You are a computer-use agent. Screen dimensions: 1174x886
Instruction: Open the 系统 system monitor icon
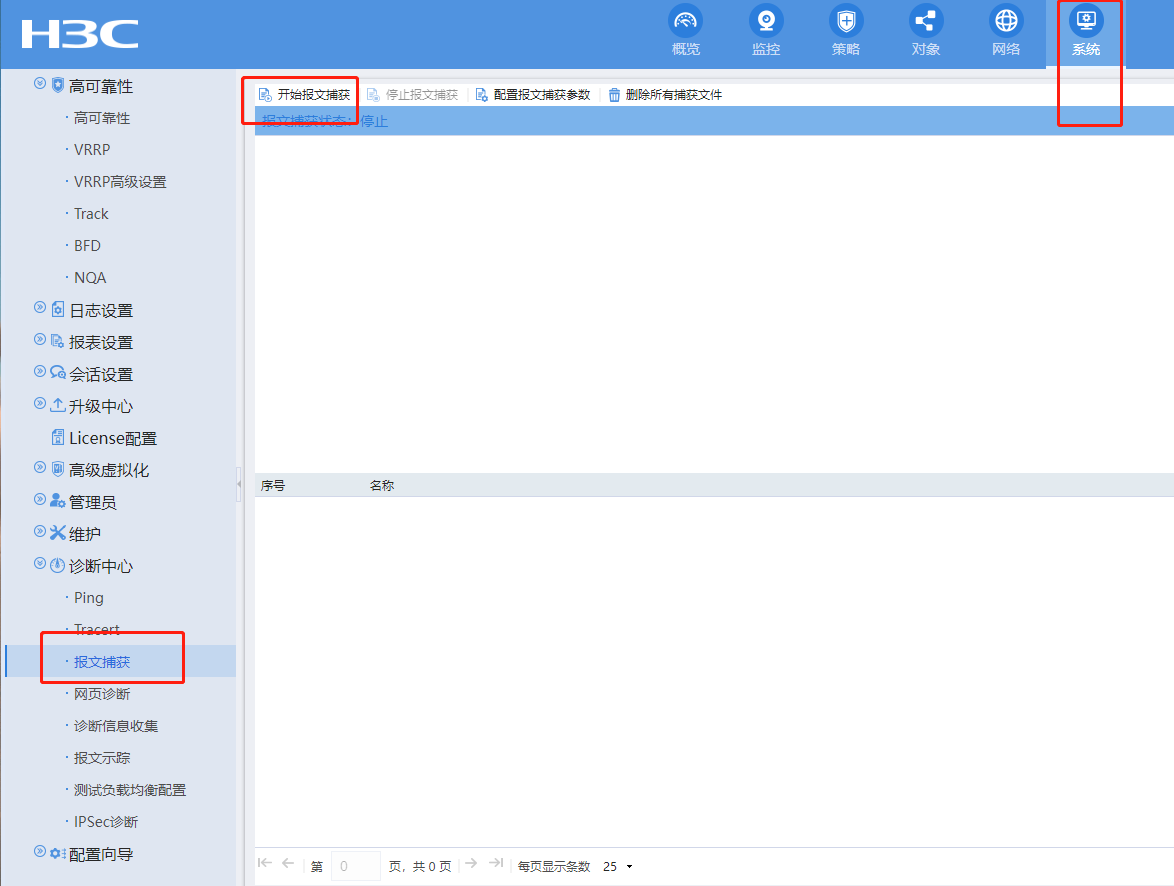tap(1086, 21)
